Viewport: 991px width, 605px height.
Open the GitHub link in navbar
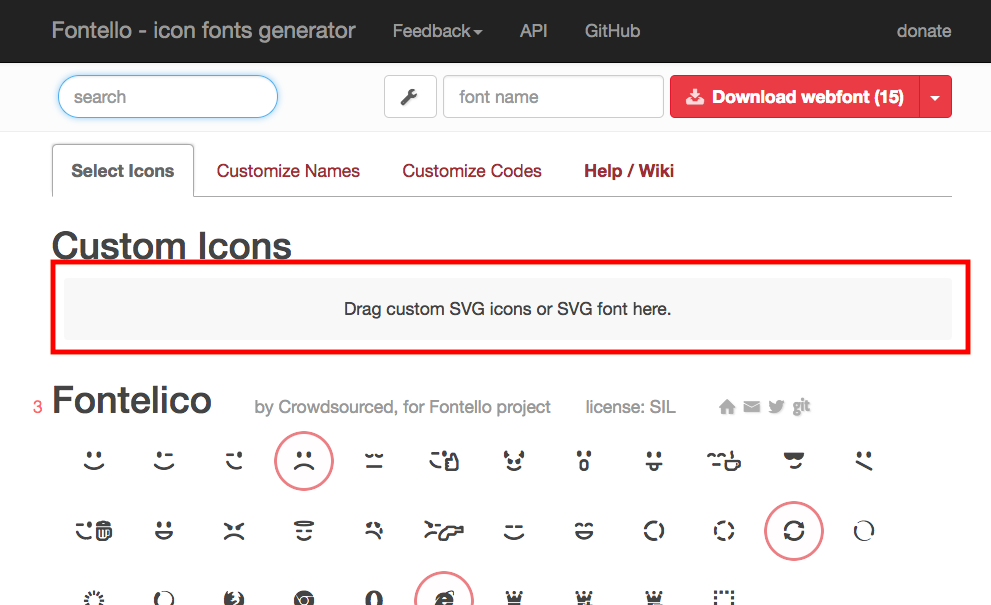coord(612,31)
